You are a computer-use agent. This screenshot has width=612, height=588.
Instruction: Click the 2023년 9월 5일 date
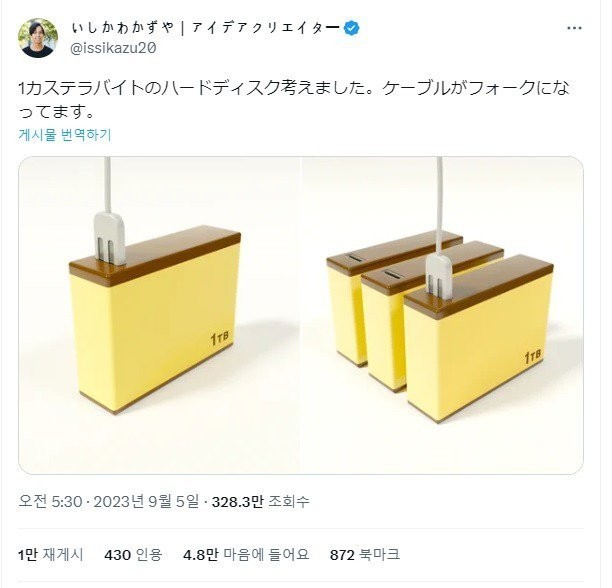tap(146, 501)
